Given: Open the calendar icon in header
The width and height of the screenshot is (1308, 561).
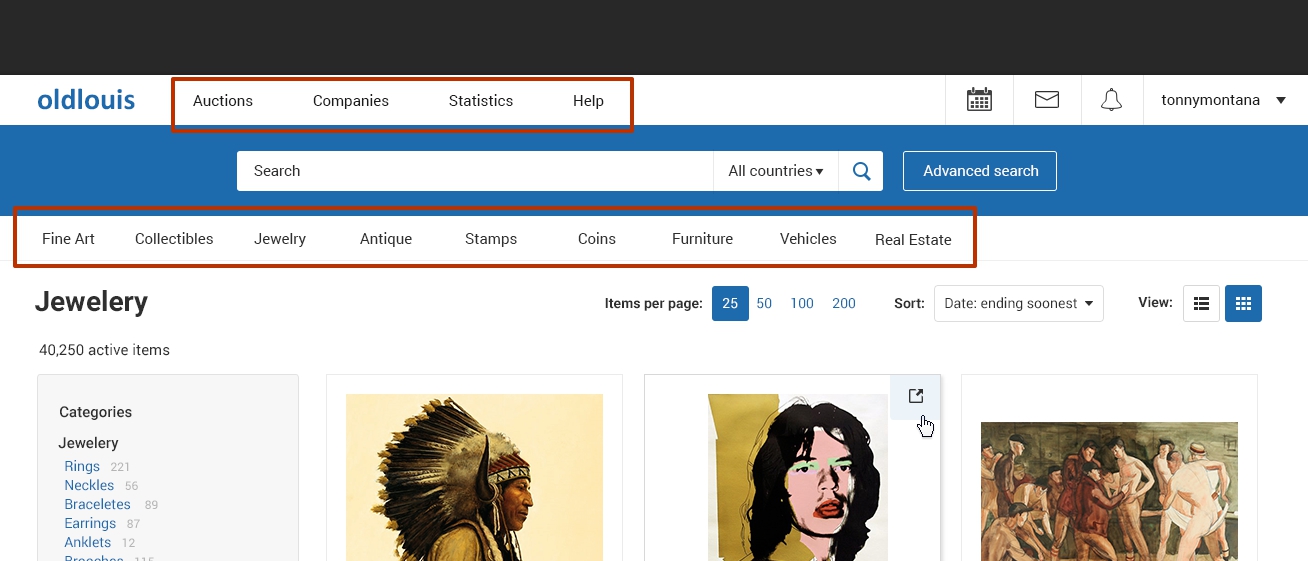Looking at the screenshot, I should pyautogui.click(x=979, y=100).
